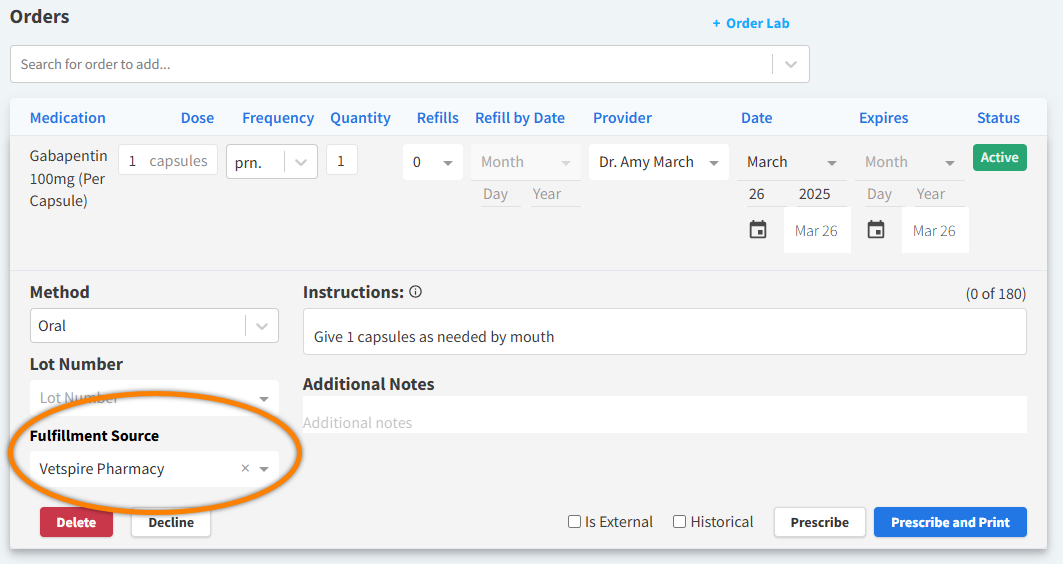Open the Oral method dropdown
Screen dimensions: 1063x564
point(262,326)
